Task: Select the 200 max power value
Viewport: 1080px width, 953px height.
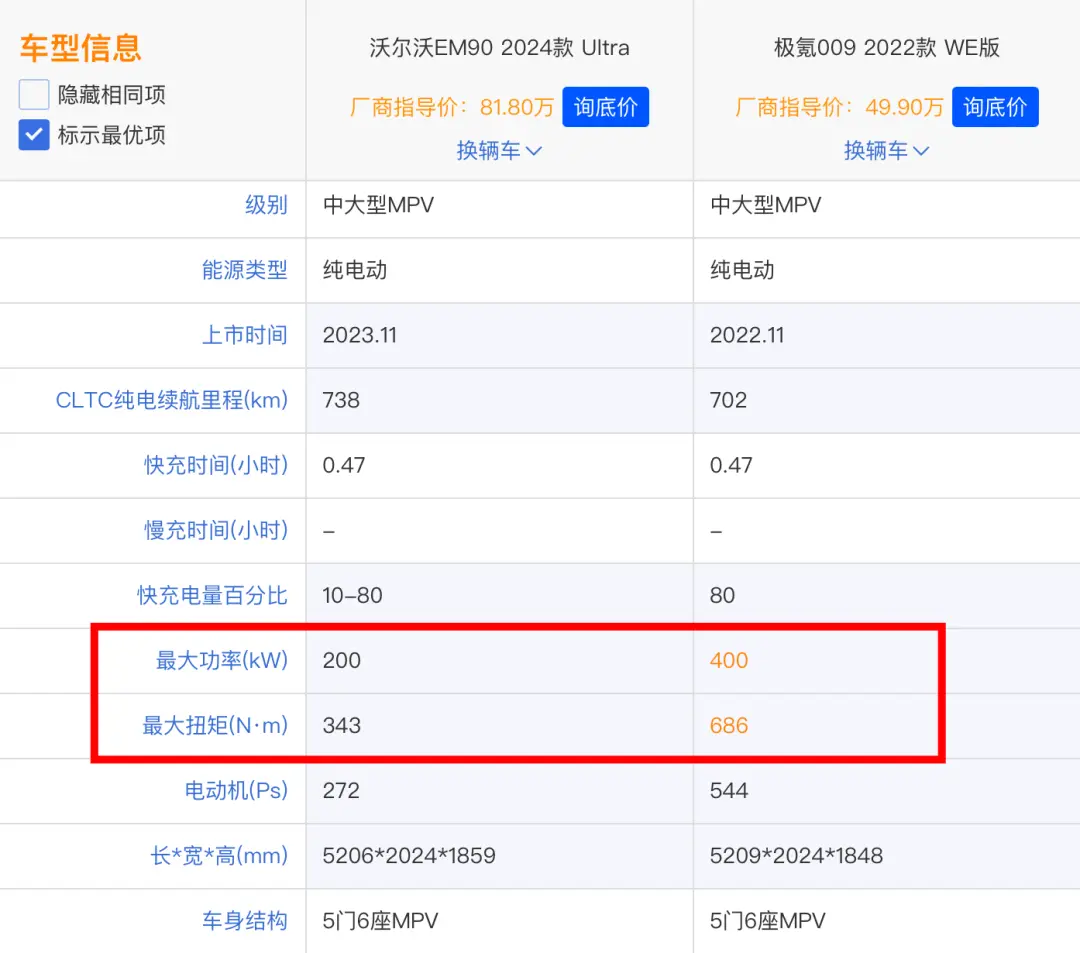Action: pyautogui.click(x=342, y=660)
